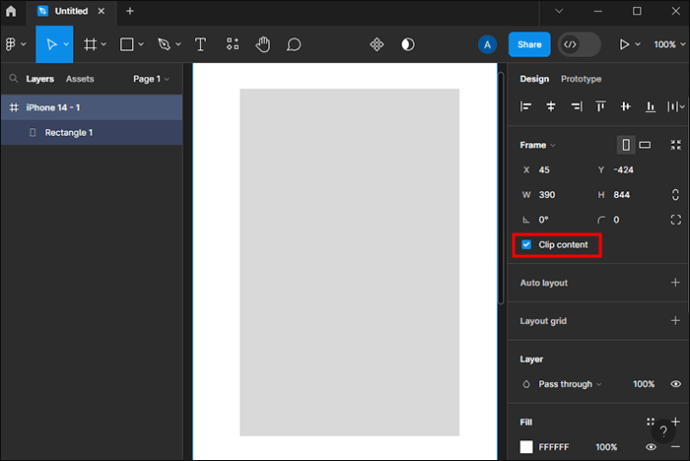
Task: Select the Text tool
Action: (200, 45)
